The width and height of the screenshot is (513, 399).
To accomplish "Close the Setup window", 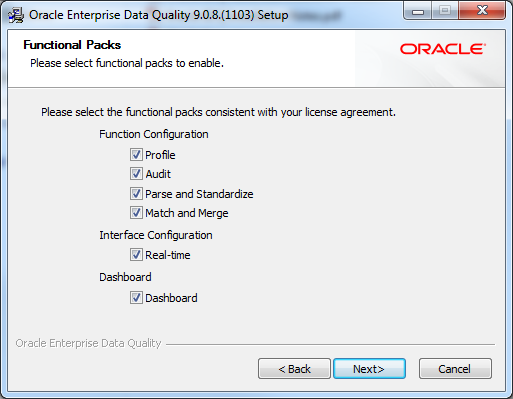I will click(x=482, y=11).
